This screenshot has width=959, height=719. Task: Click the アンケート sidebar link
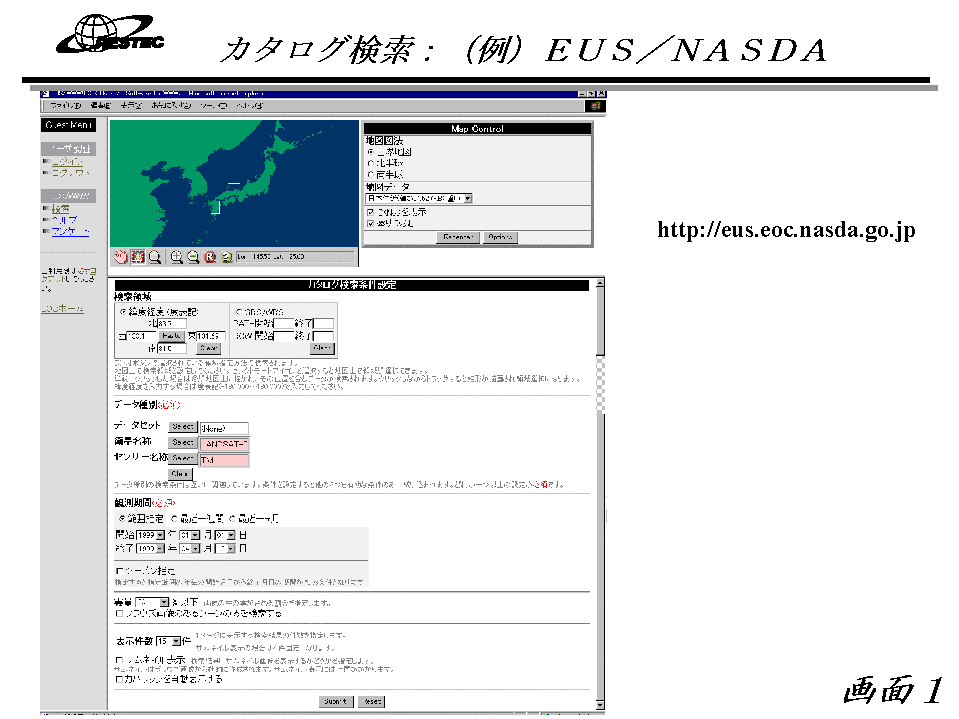click(x=70, y=231)
